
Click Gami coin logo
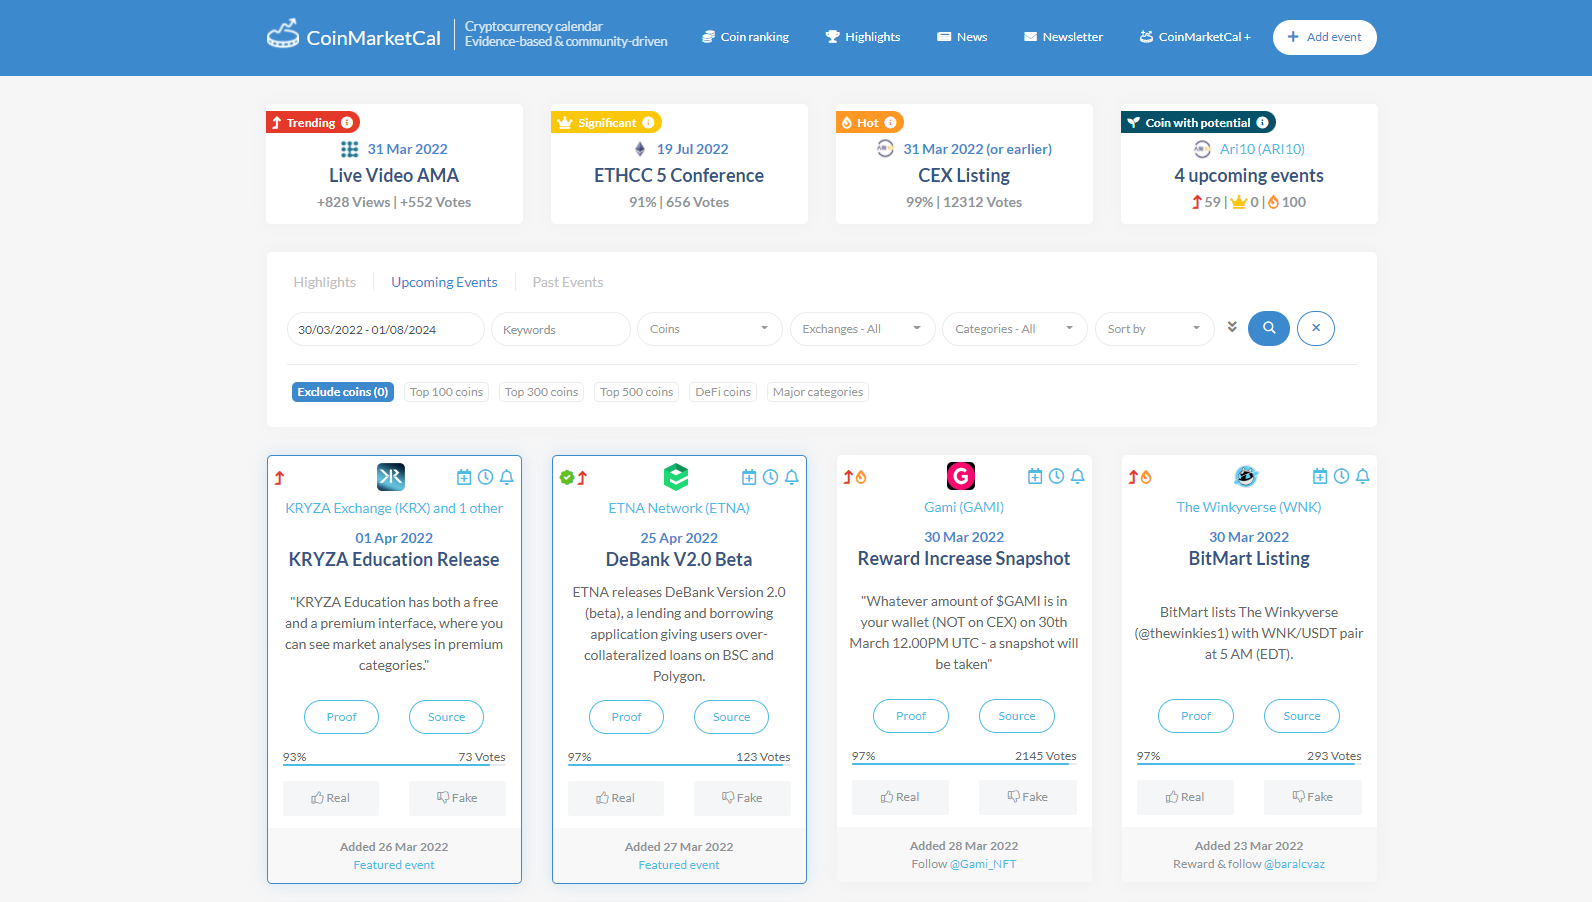pos(961,475)
